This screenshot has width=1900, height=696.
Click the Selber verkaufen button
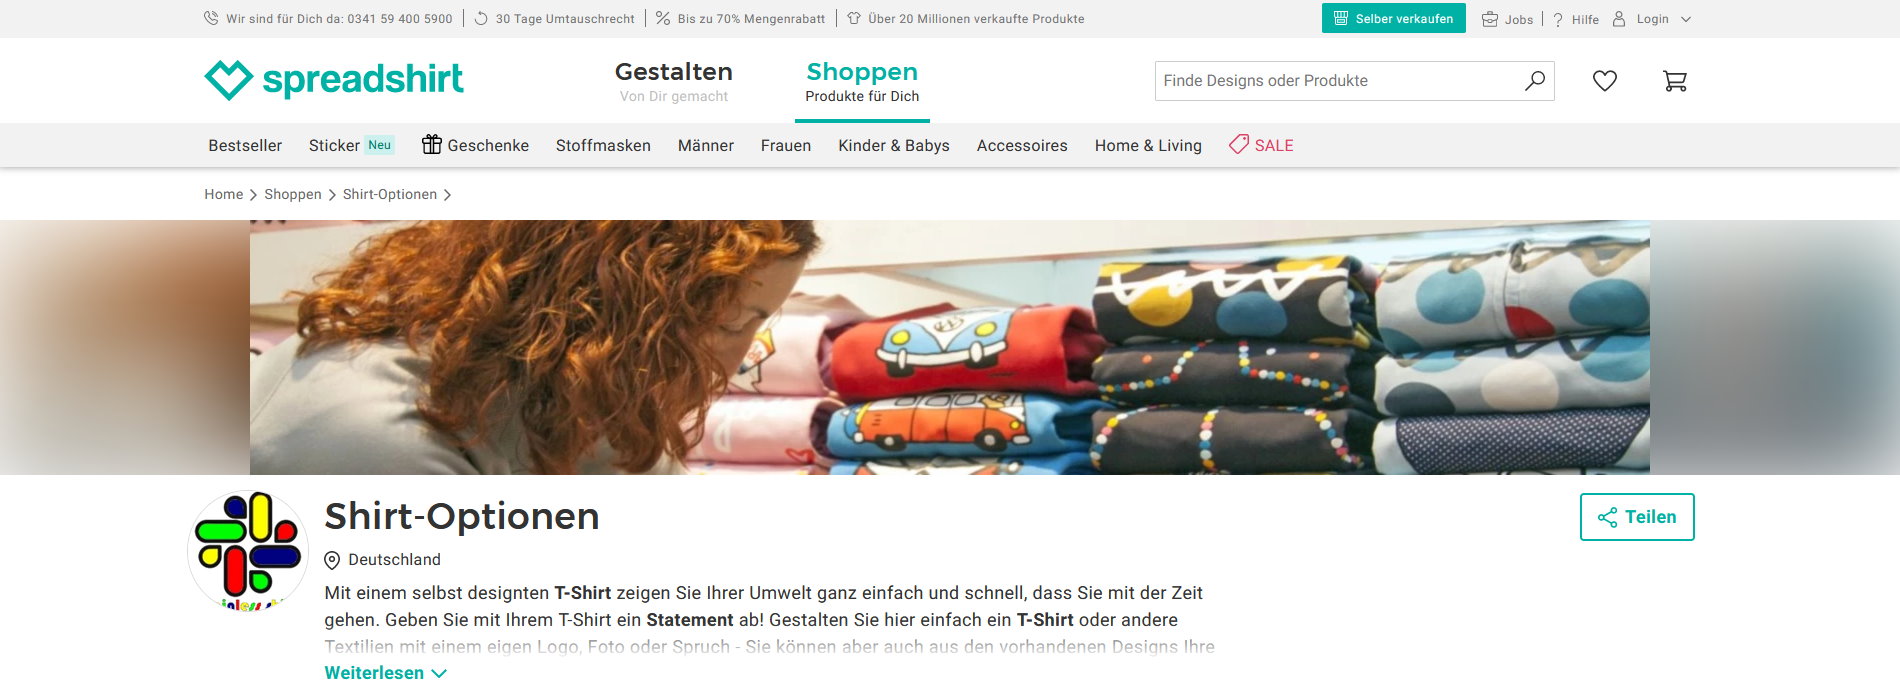click(1393, 18)
